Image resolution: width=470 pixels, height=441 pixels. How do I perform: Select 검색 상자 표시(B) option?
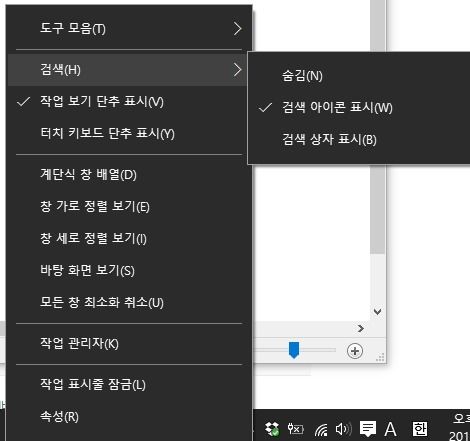coord(359,140)
